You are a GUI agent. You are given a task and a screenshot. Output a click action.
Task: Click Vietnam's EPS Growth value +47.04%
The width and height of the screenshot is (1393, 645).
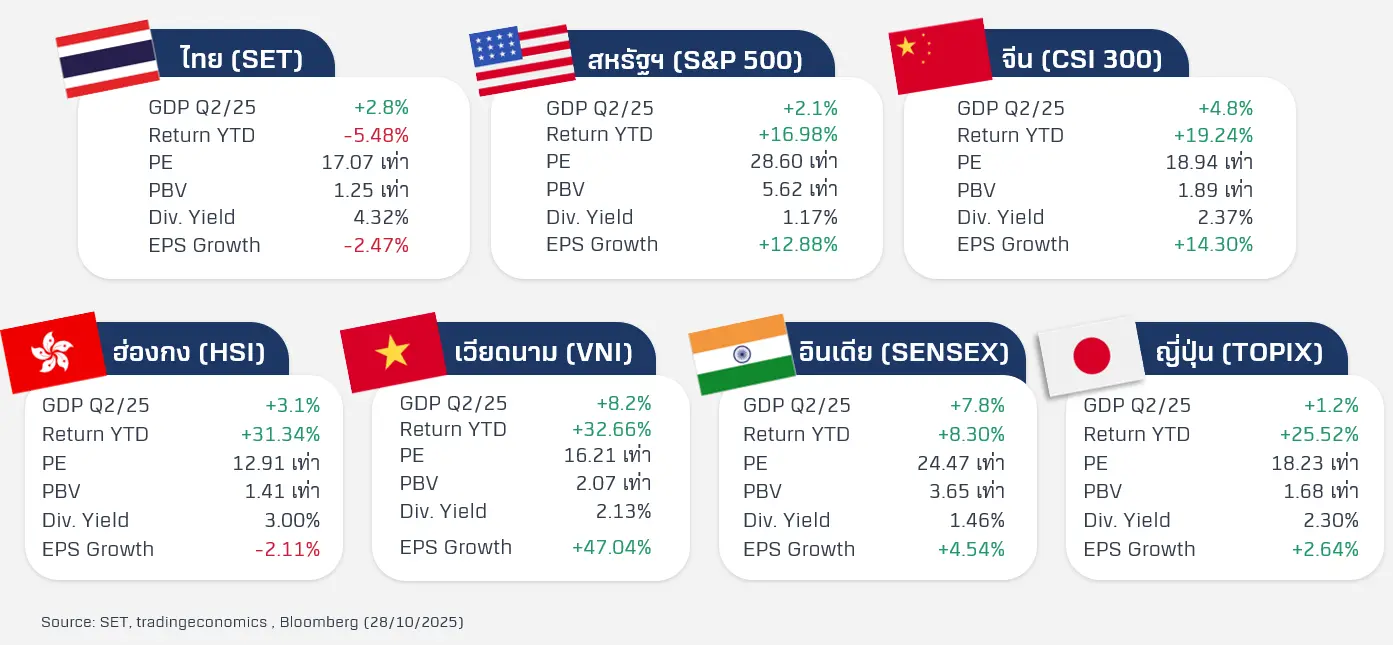tap(611, 547)
